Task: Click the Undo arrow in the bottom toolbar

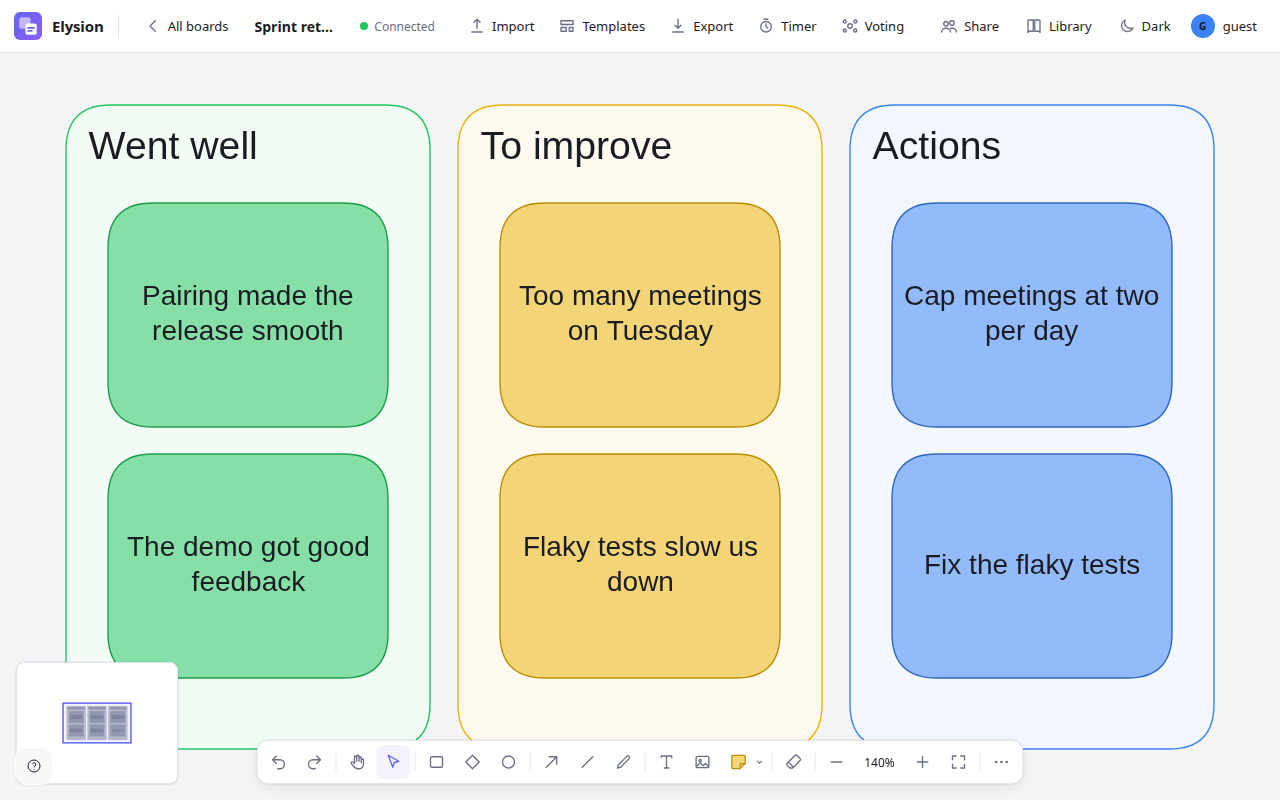Action: (x=279, y=762)
